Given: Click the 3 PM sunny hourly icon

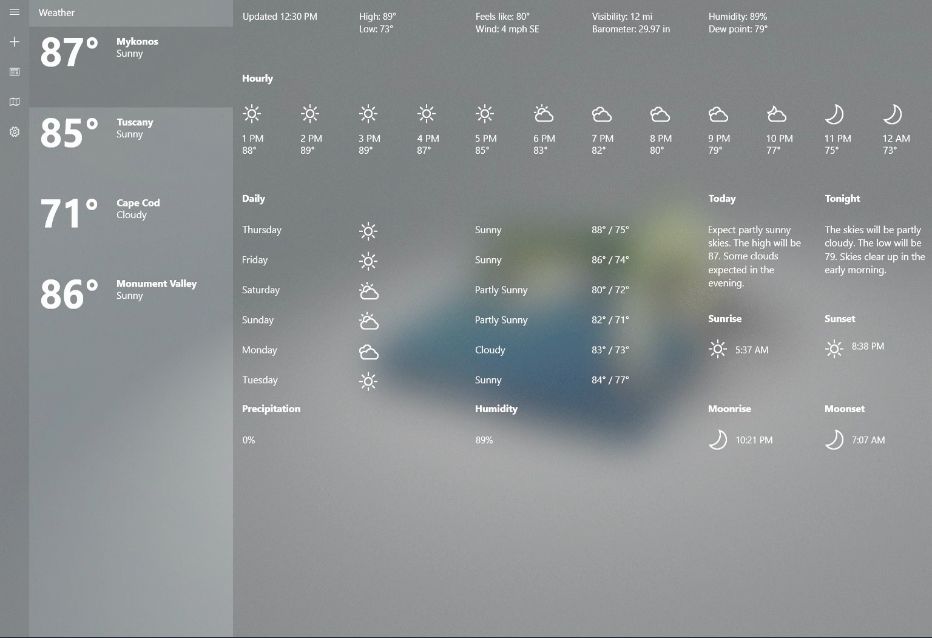Looking at the screenshot, I should 368,114.
